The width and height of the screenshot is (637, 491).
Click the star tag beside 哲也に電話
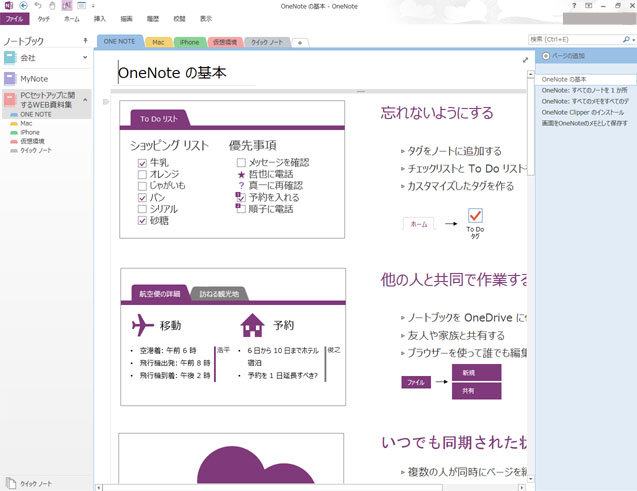pyautogui.click(x=241, y=175)
